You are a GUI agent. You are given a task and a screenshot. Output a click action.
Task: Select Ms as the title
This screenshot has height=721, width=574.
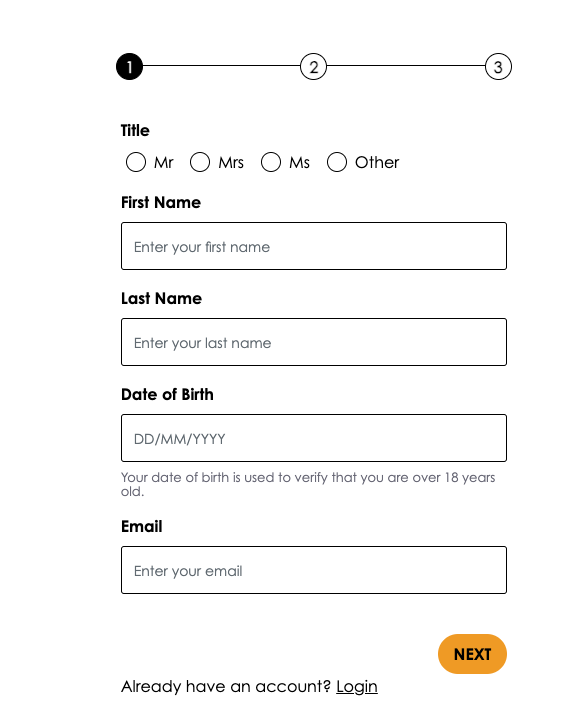click(271, 162)
